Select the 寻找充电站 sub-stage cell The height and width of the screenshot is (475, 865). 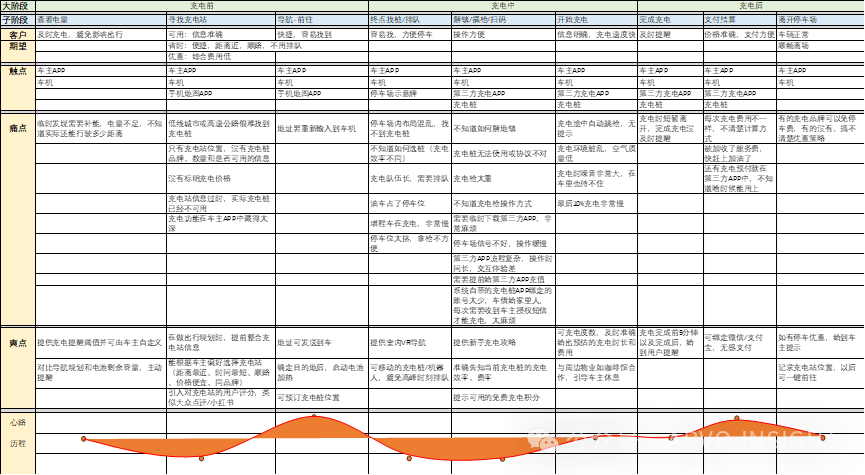(220, 19)
